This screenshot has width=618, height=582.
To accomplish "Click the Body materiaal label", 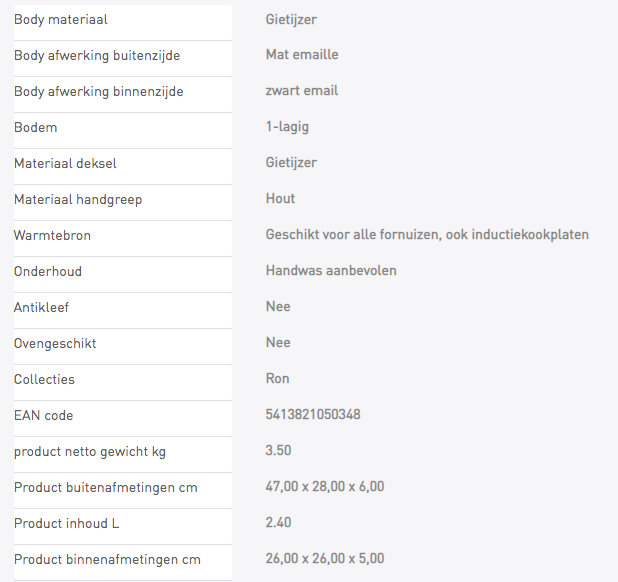I will pyautogui.click(x=61, y=19).
